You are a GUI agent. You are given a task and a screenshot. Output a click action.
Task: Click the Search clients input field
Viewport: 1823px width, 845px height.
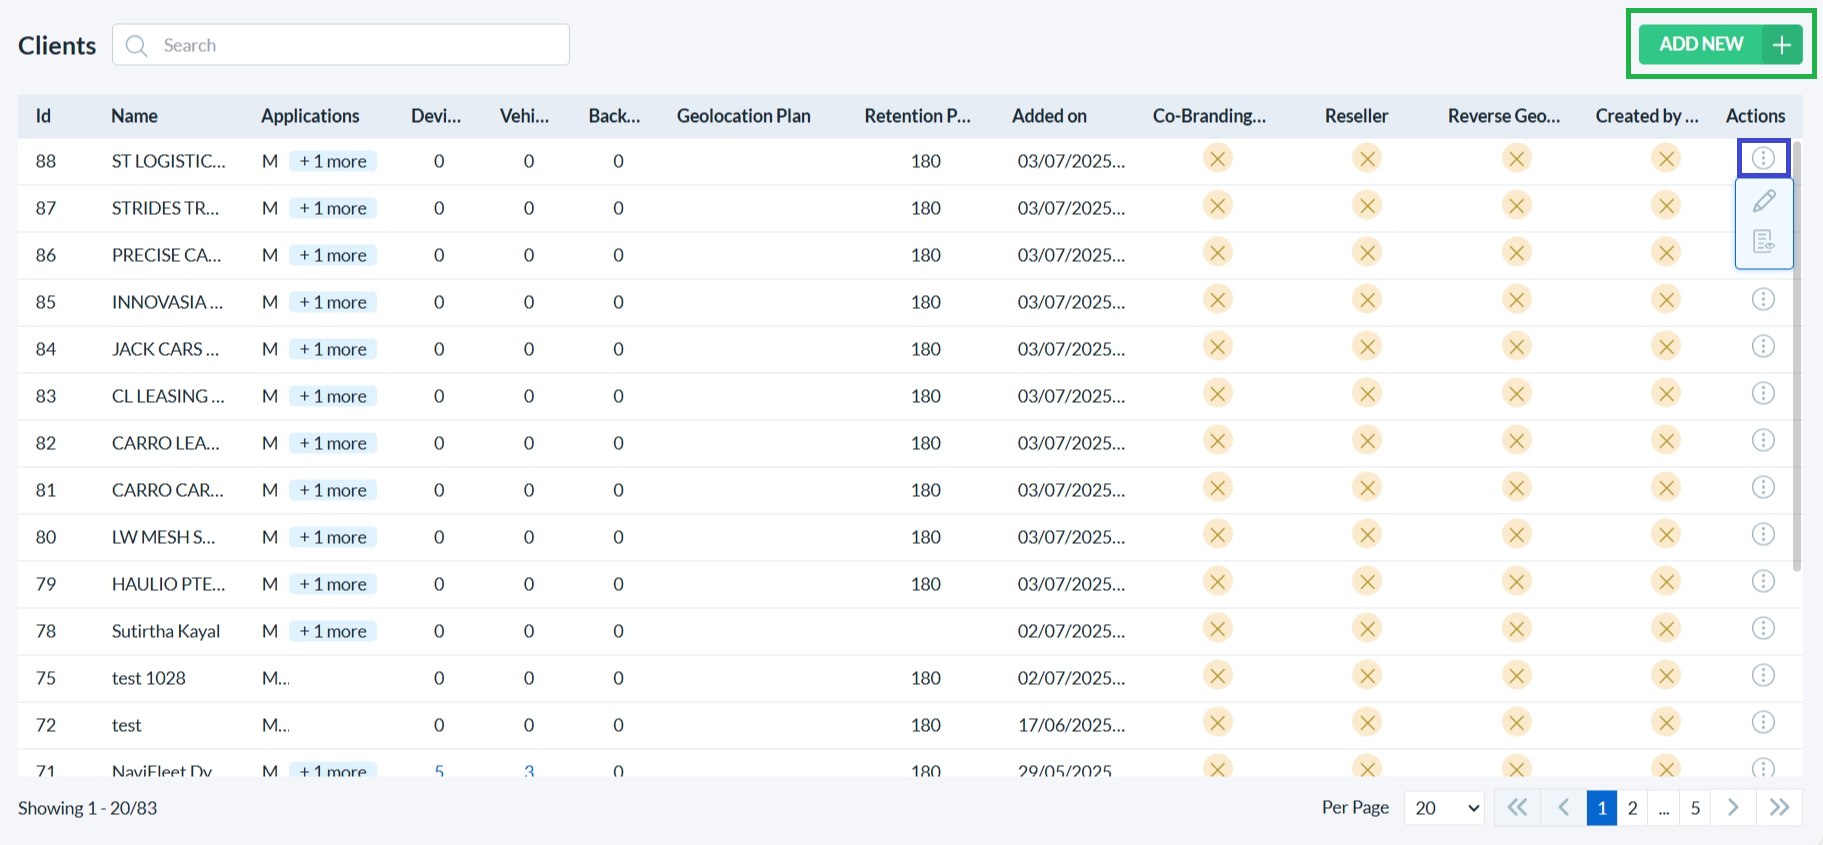click(x=360, y=45)
